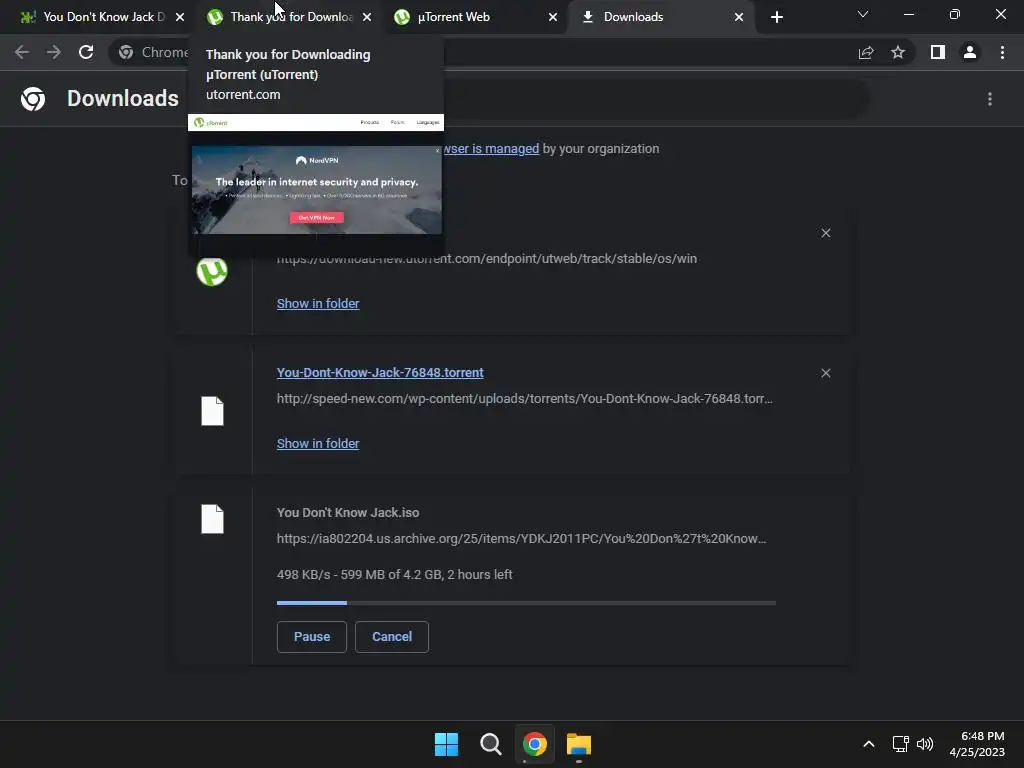Share this page icon
Image resolution: width=1024 pixels, height=768 pixels.
(x=866, y=52)
